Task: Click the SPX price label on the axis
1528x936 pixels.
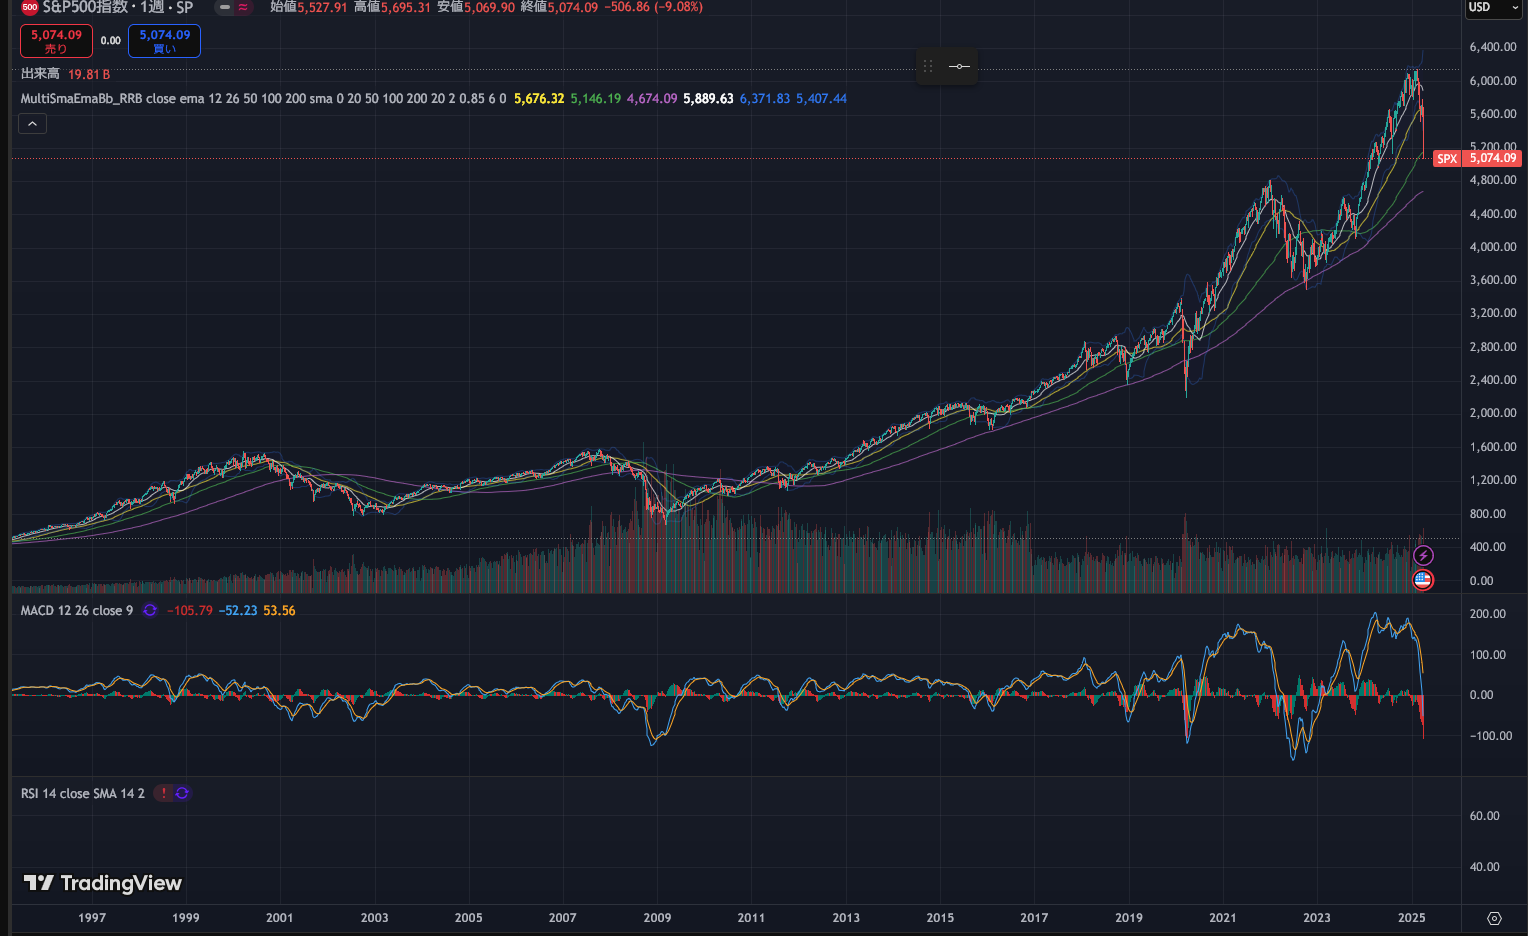Action: pos(1447,159)
